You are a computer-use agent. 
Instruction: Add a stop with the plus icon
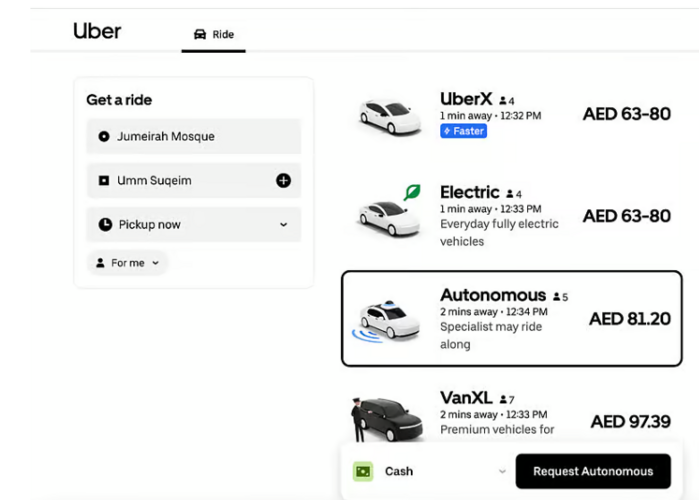pyautogui.click(x=284, y=180)
